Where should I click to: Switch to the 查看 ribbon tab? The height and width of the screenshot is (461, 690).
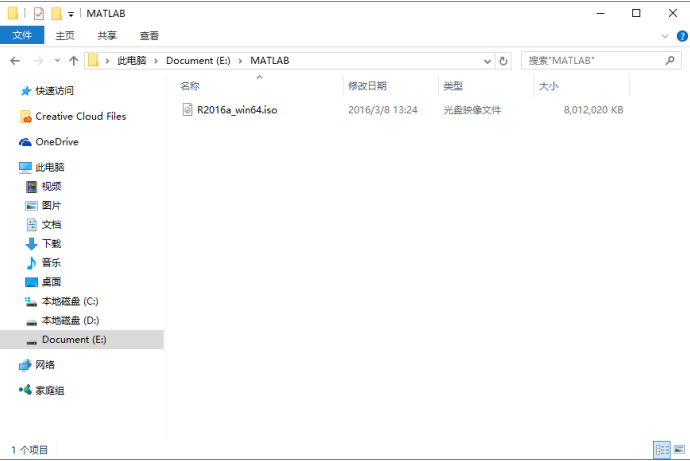(x=149, y=36)
